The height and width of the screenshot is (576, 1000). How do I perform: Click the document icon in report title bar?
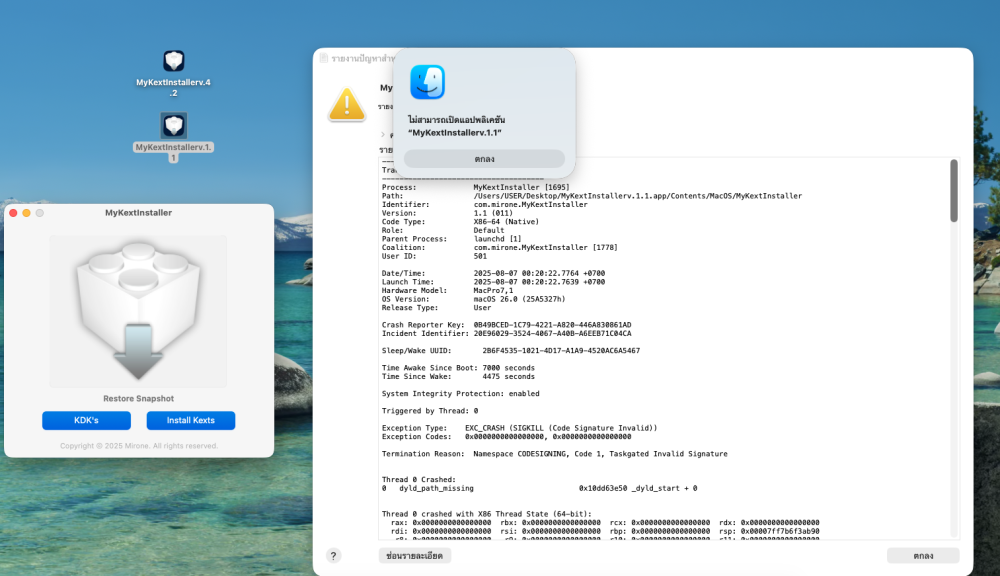tap(324, 59)
